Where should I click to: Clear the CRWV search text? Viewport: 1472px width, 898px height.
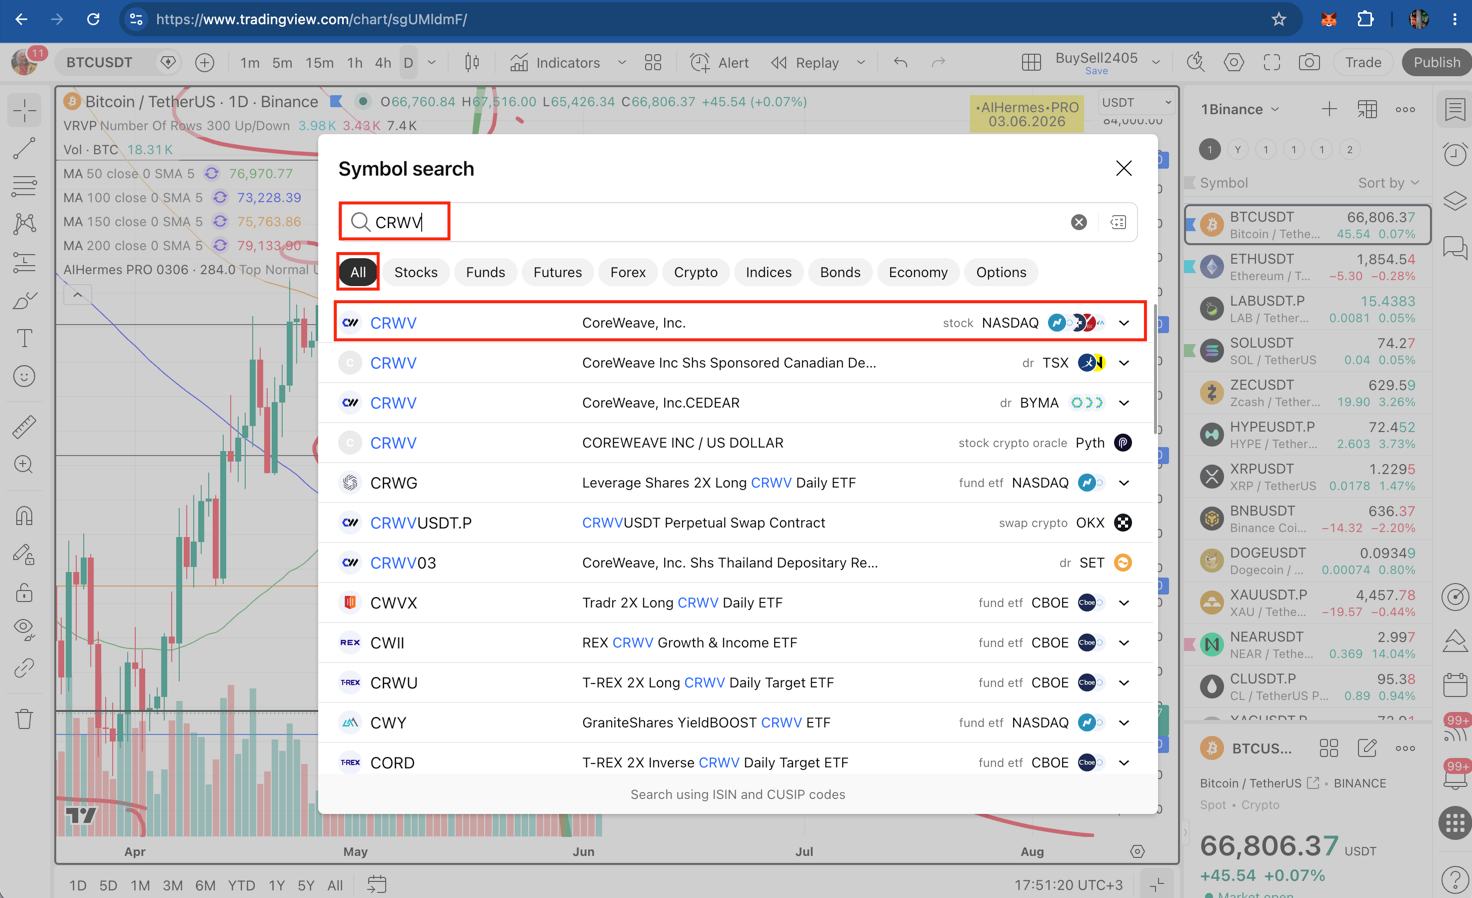click(1078, 222)
